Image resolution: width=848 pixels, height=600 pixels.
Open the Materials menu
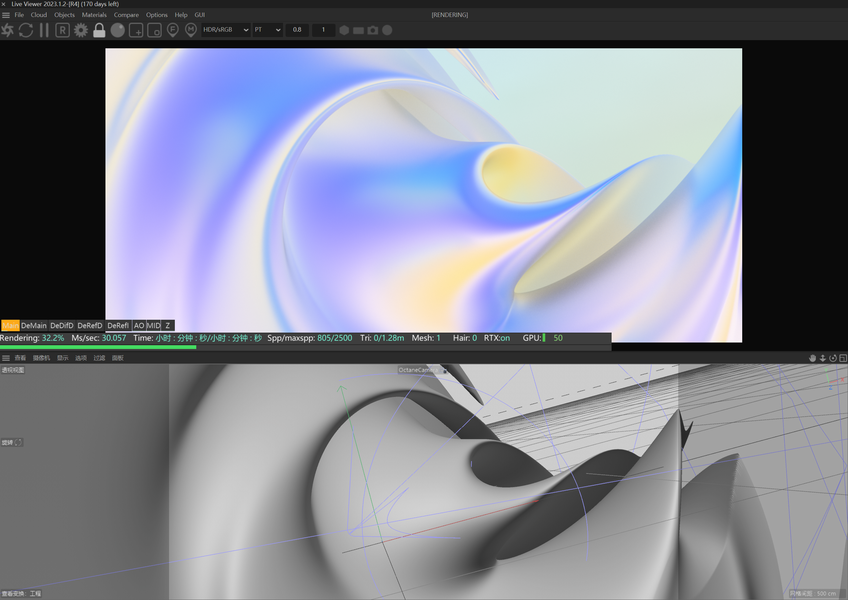click(x=94, y=15)
